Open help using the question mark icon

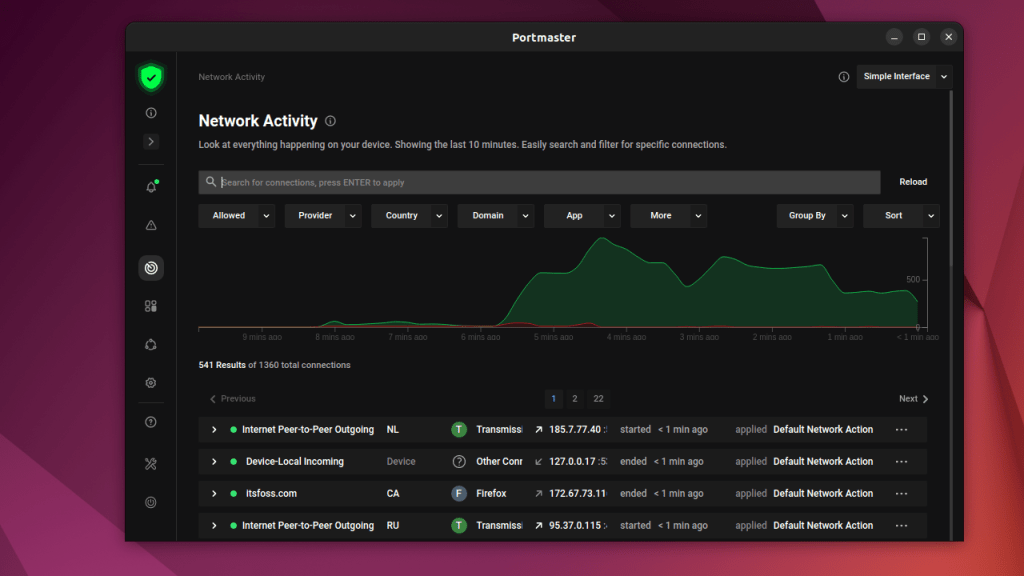coord(151,421)
